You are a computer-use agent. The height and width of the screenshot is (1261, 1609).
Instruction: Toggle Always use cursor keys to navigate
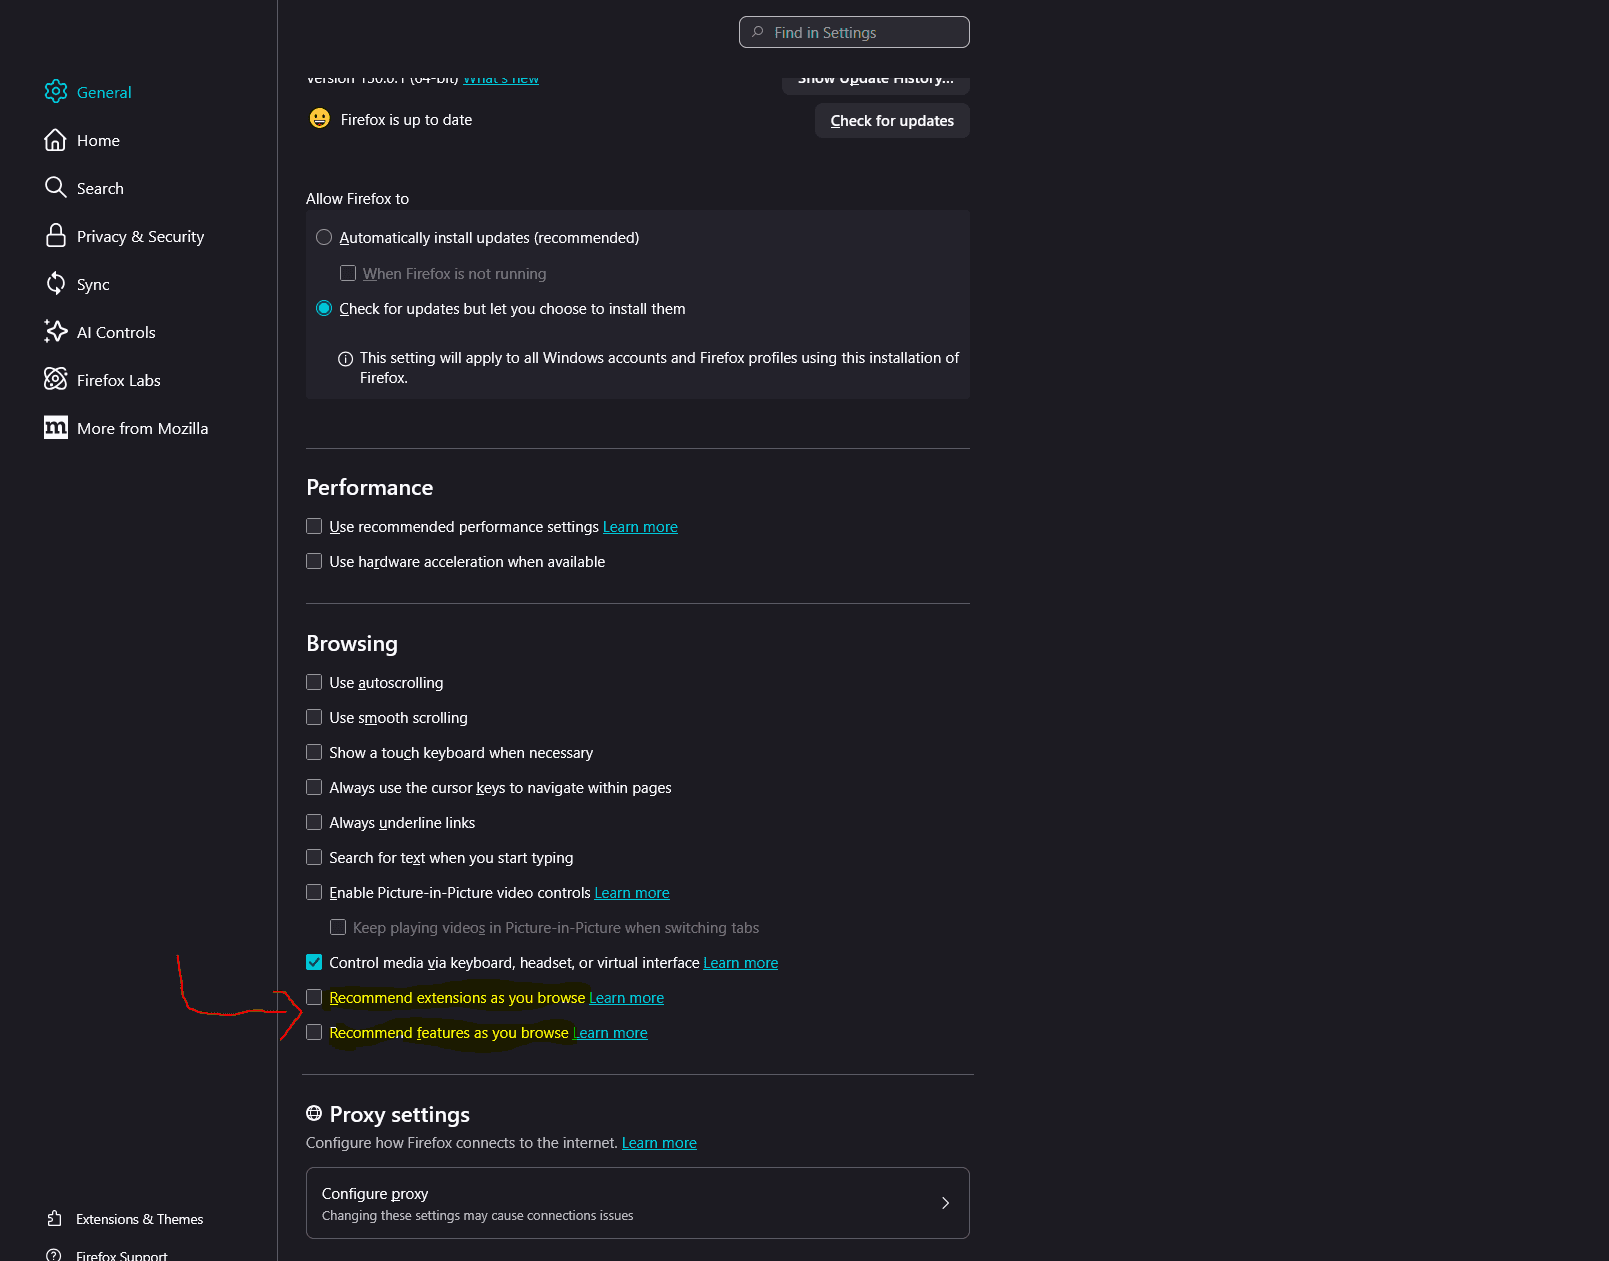point(314,787)
